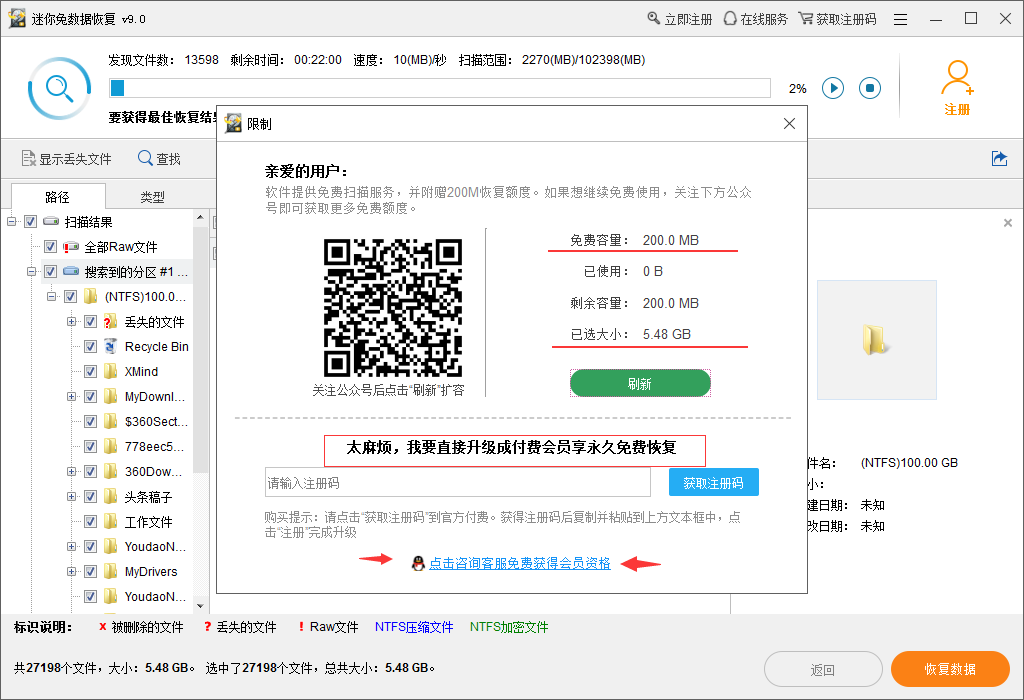1024x700 pixels.
Task: Click the 丢失的文件 question folder icon
Action: coord(110,321)
